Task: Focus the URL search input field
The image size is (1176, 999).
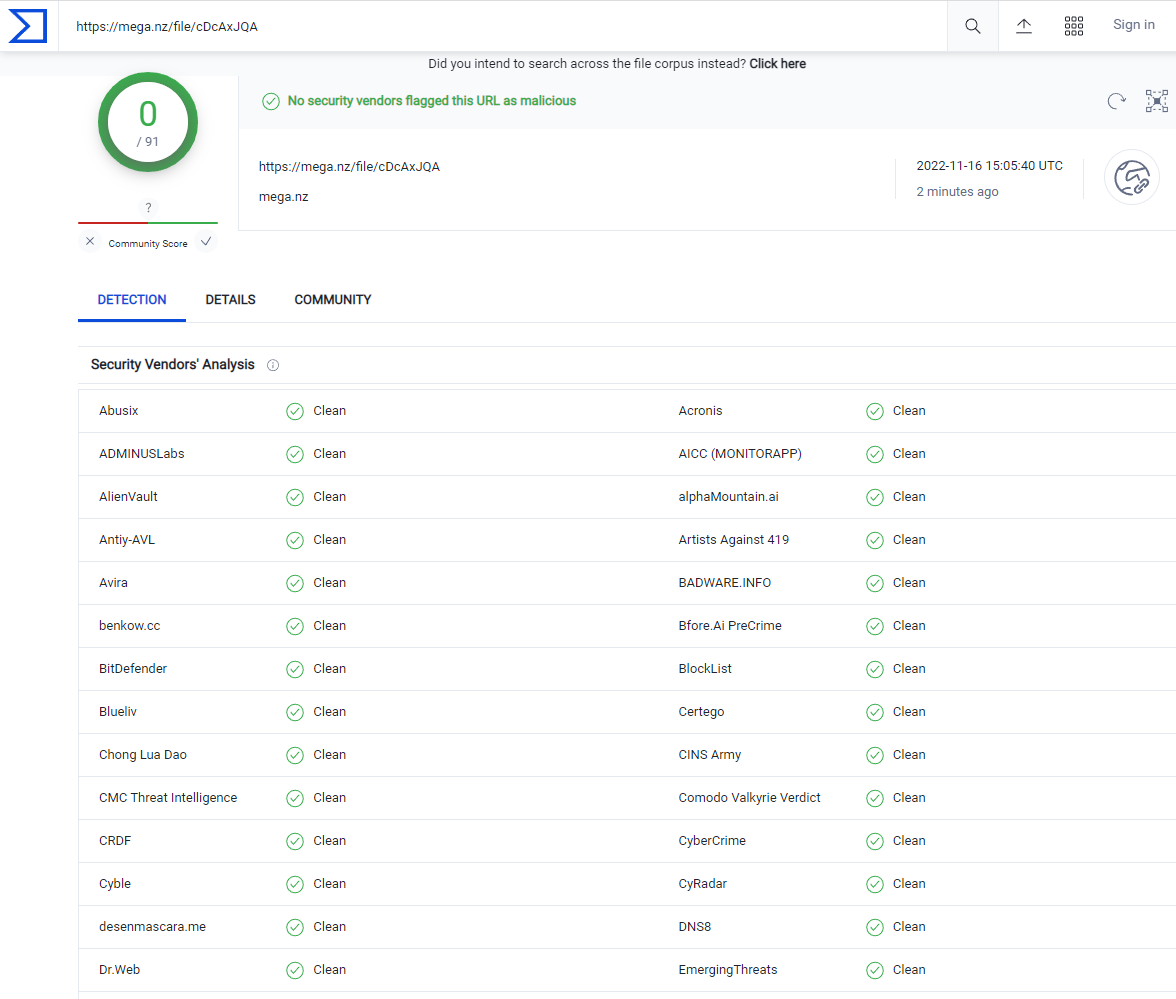Action: pos(502,26)
